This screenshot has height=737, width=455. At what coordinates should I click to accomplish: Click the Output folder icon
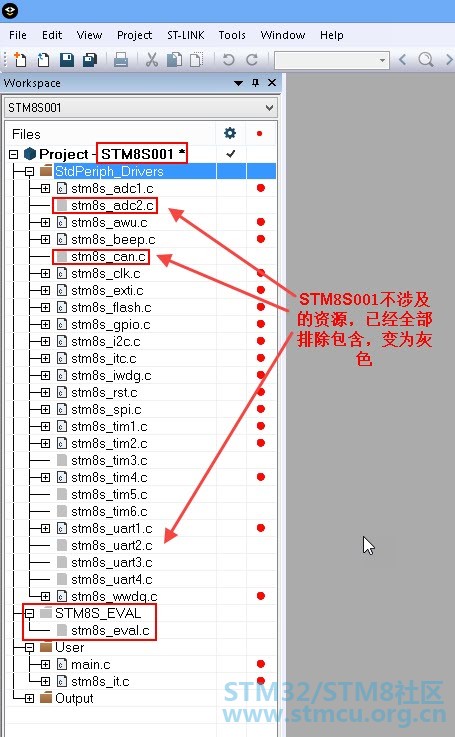[46, 698]
